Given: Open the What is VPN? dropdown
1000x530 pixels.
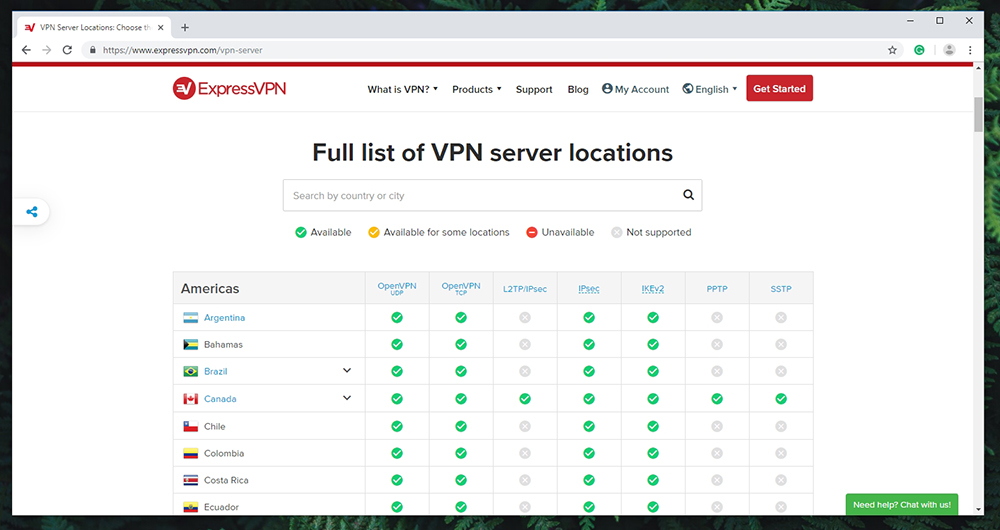Looking at the screenshot, I should (x=402, y=89).
